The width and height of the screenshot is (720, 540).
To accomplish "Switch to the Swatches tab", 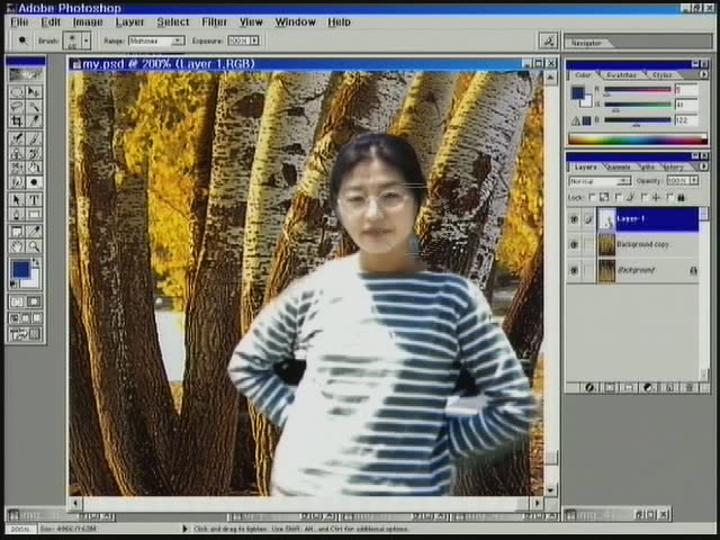I will (621, 75).
